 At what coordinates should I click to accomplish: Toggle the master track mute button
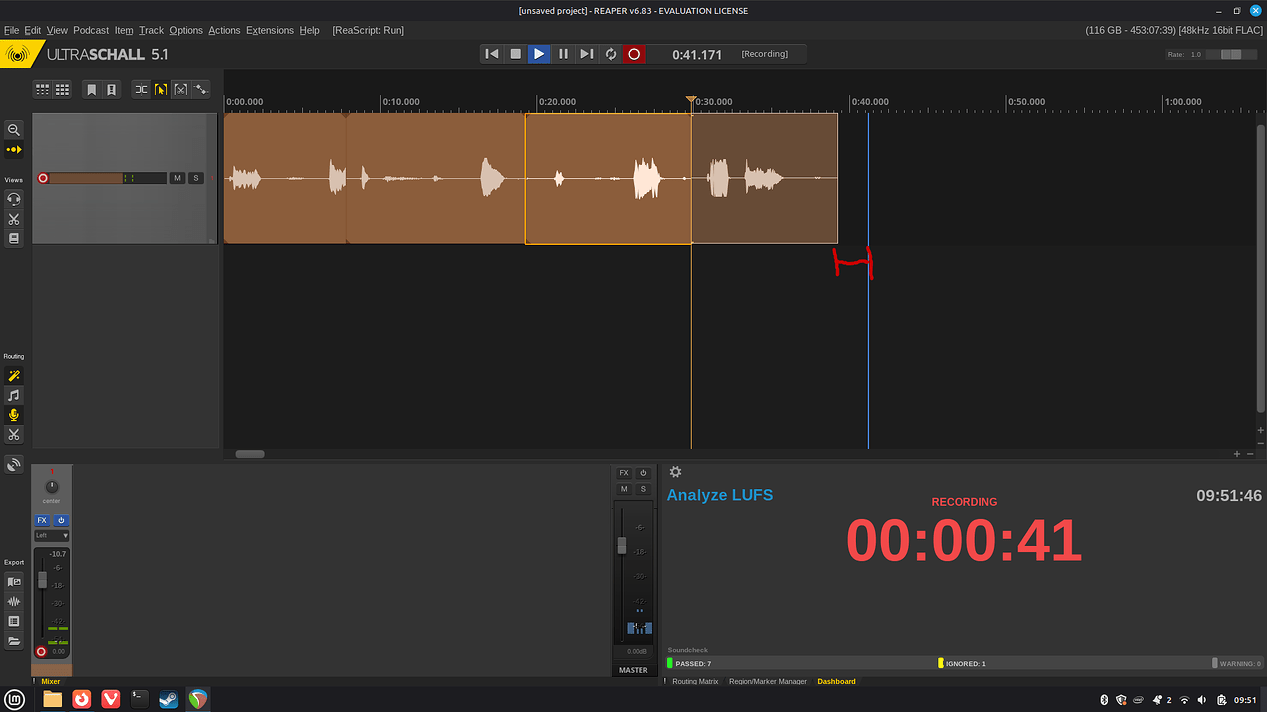(x=624, y=489)
